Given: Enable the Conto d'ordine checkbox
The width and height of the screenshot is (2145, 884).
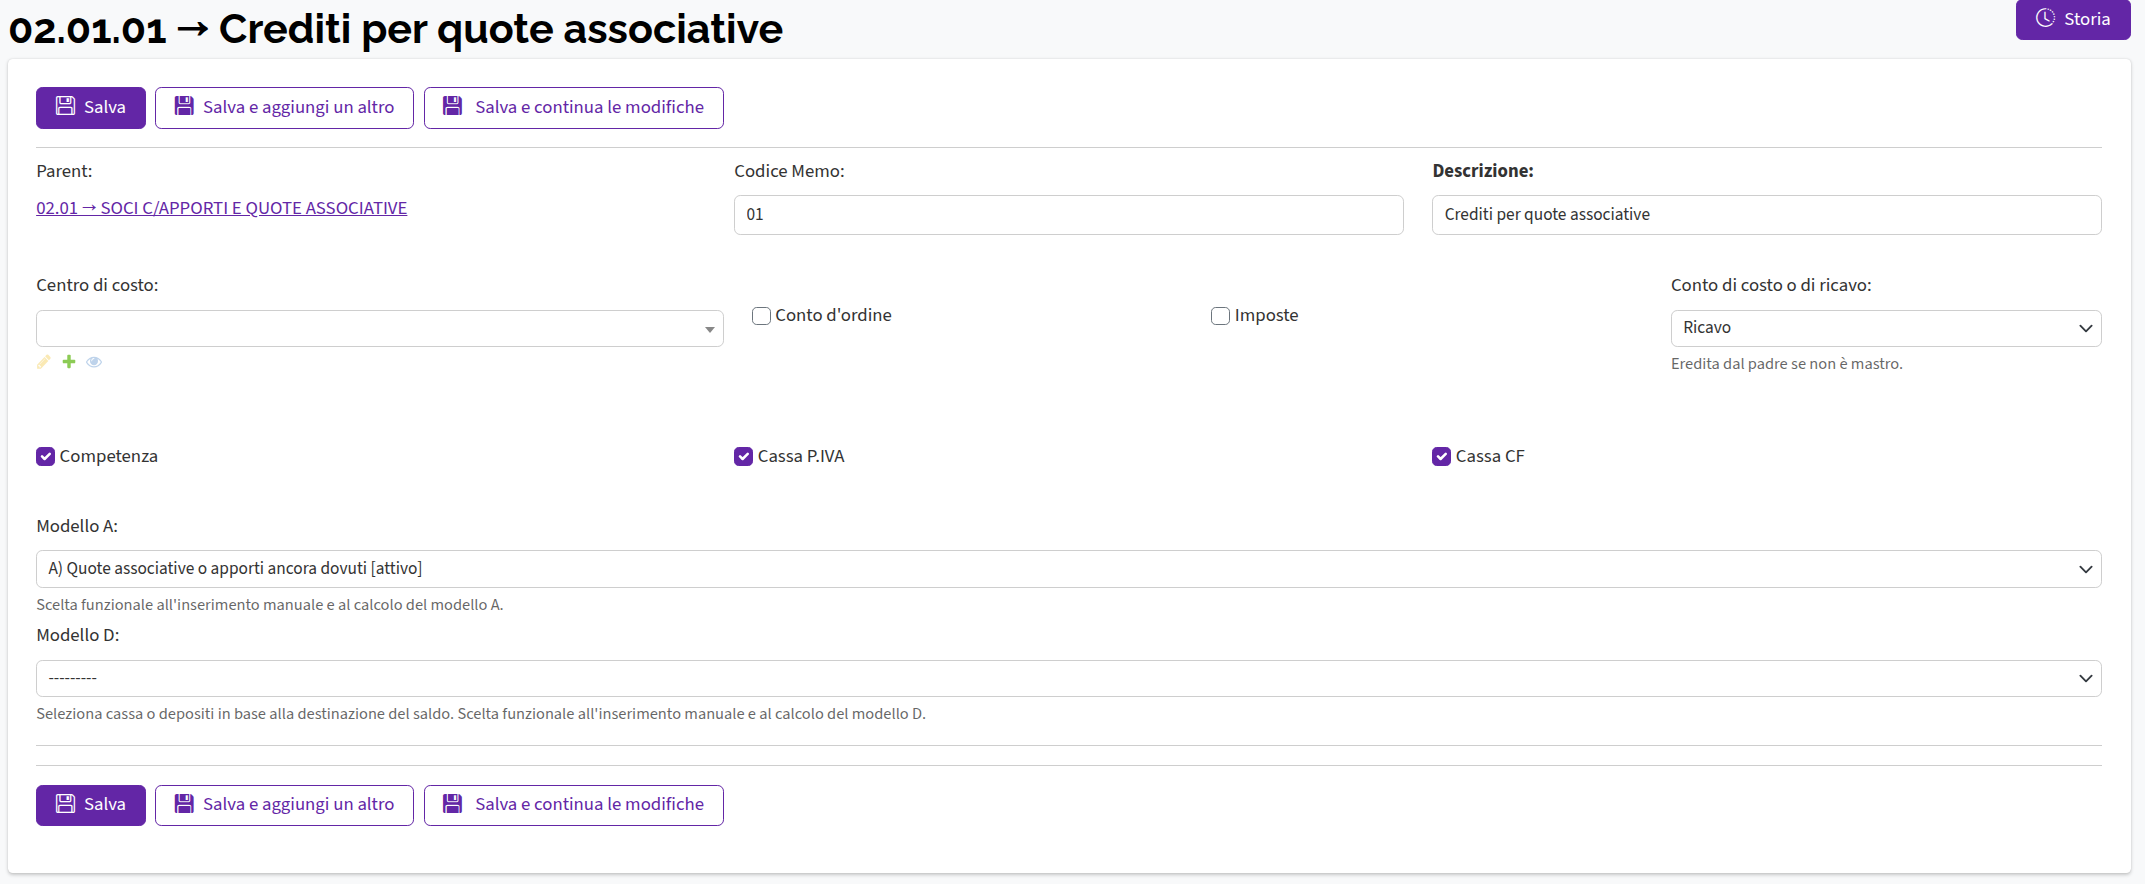Looking at the screenshot, I should coord(761,316).
